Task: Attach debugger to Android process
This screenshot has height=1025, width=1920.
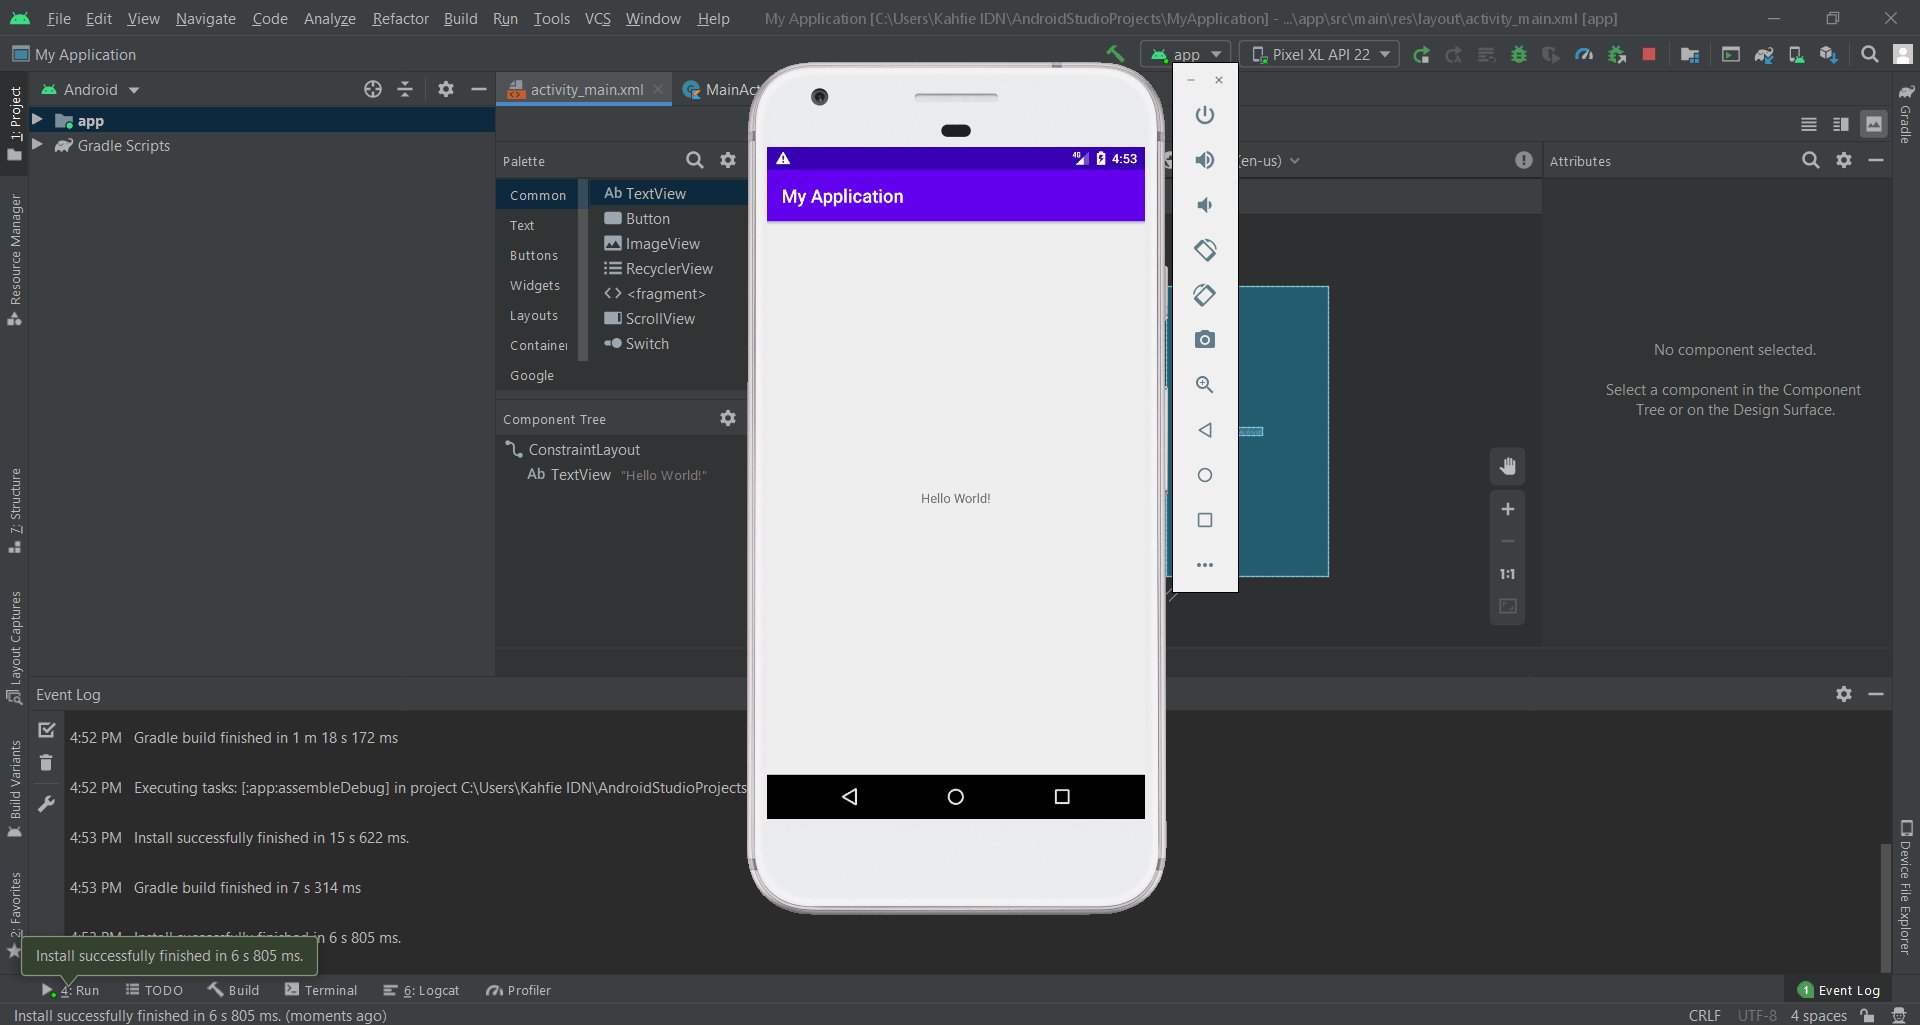Action: point(1617,54)
